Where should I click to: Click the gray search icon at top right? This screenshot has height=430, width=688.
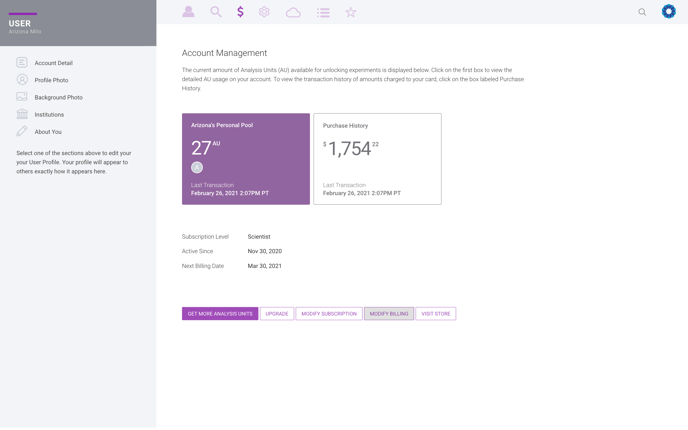pyautogui.click(x=642, y=12)
